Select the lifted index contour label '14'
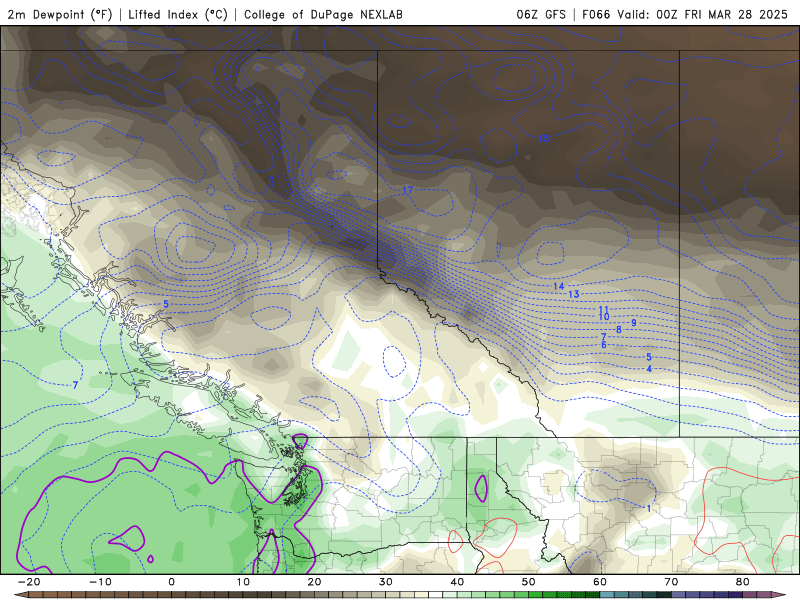The width and height of the screenshot is (800, 600). (559, 286)
